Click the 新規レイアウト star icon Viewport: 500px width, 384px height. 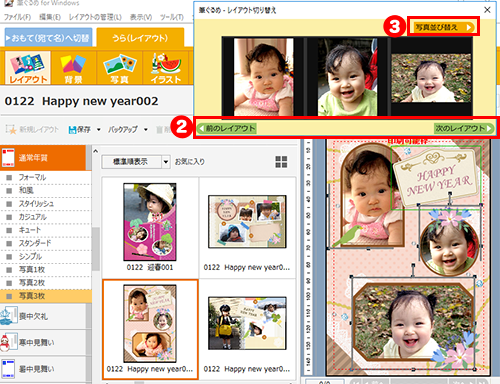click(x=11, y=129)
